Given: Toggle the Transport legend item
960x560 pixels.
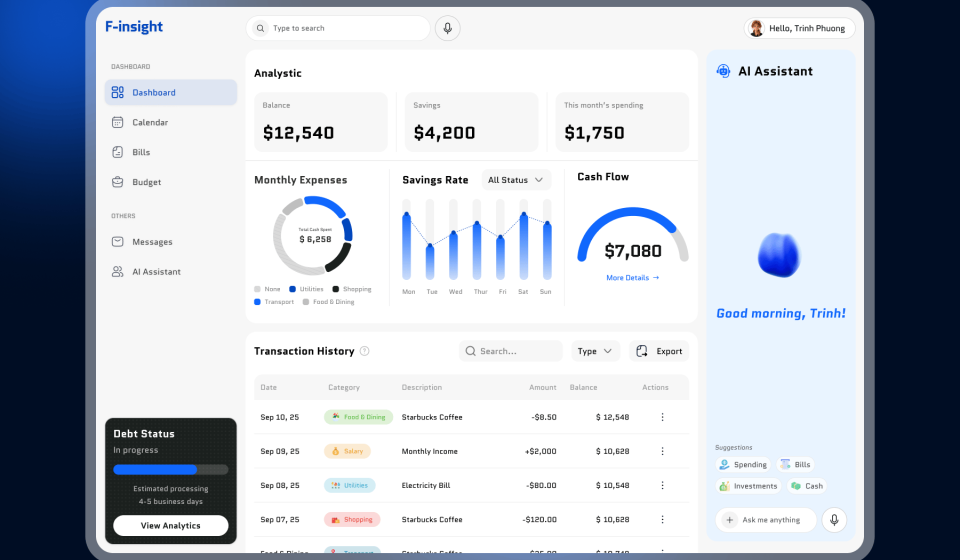Looking at the screenshot, I should point(274,302).
